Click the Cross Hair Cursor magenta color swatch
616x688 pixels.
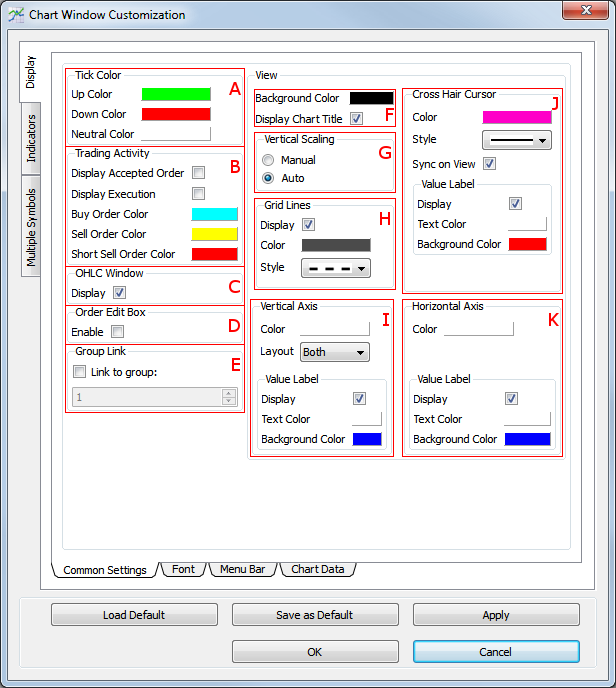[x=517, y=117]
